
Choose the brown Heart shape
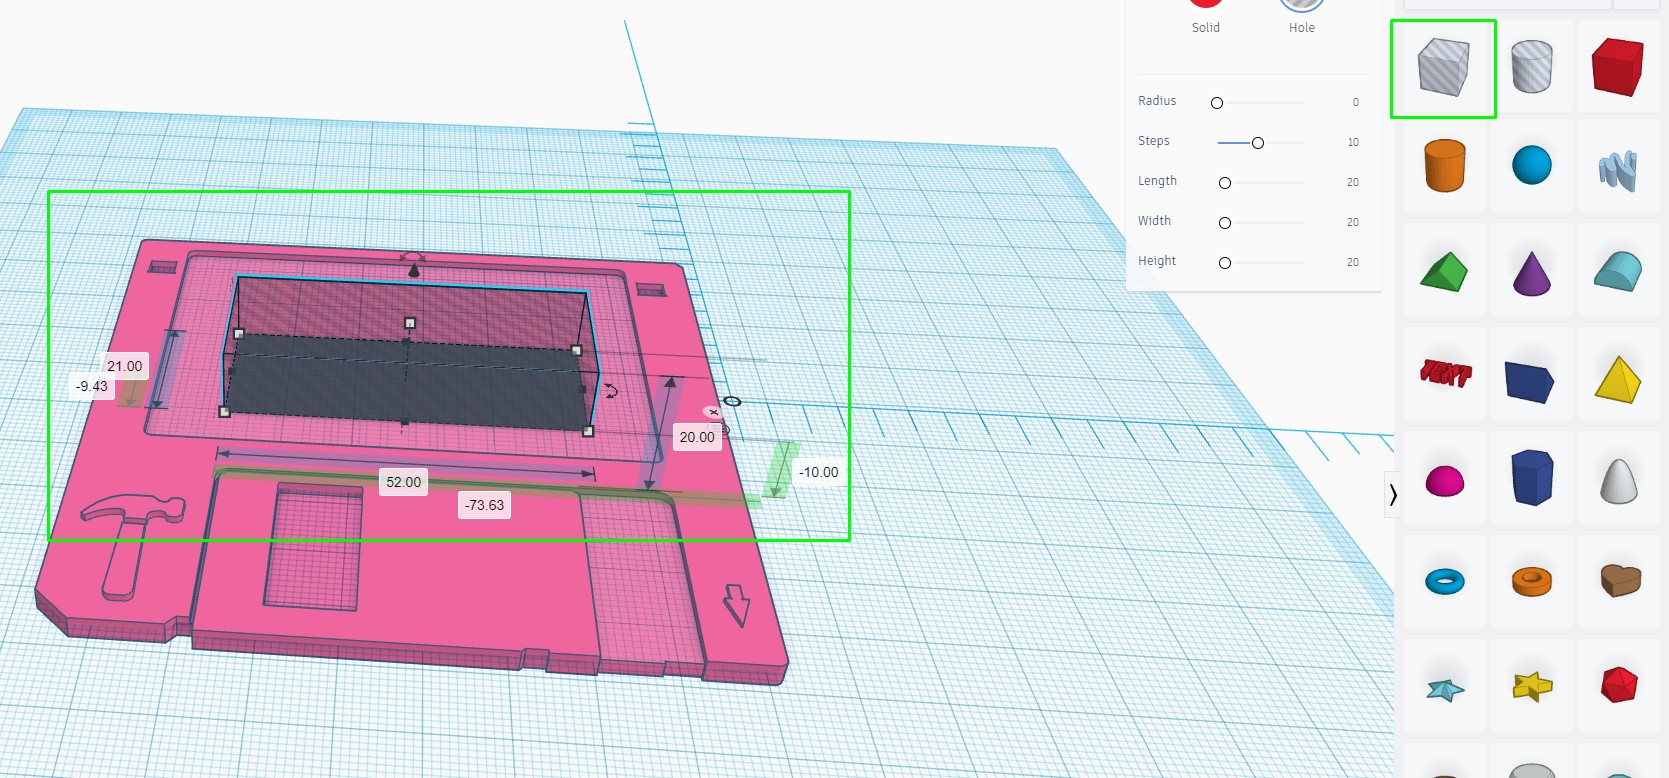point(1620,580)
